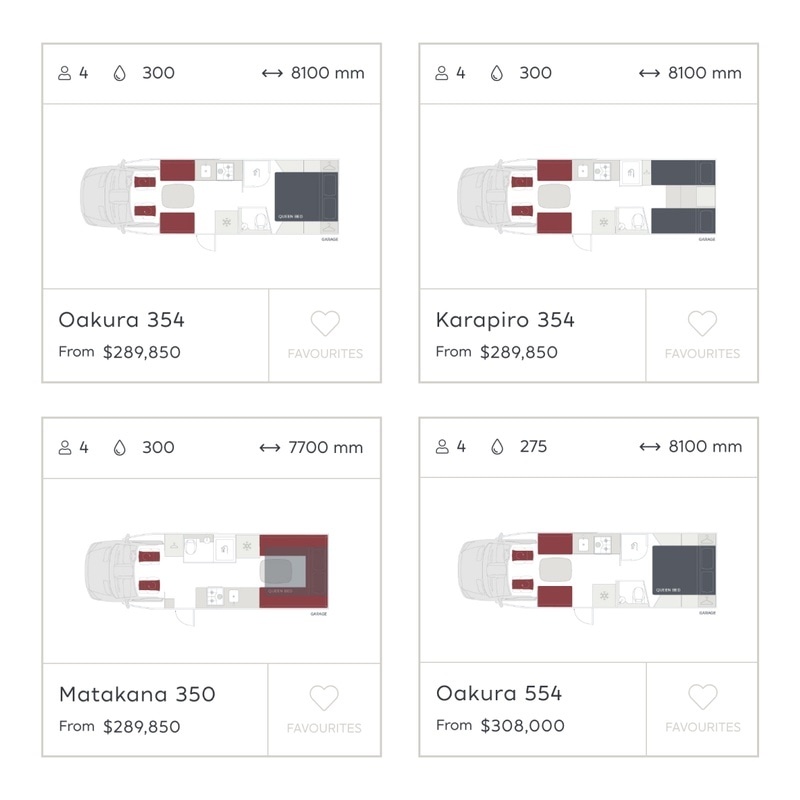Open the Karapiro 354 title link
This screenshot has height=800, width=800.
[505, 320]
